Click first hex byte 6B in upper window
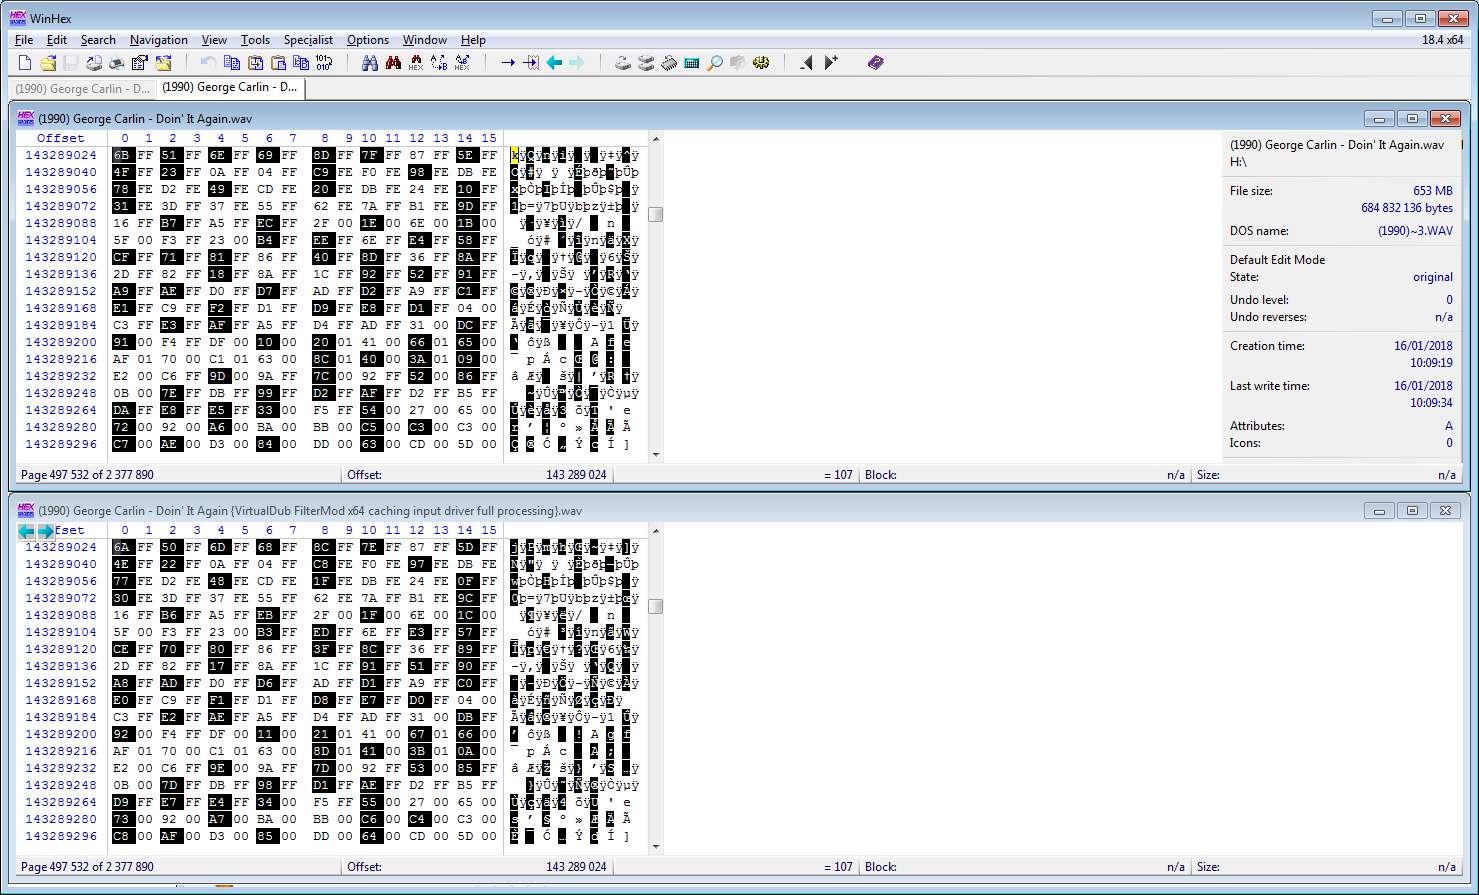The image size is (1479, 895). coord(122,155)
